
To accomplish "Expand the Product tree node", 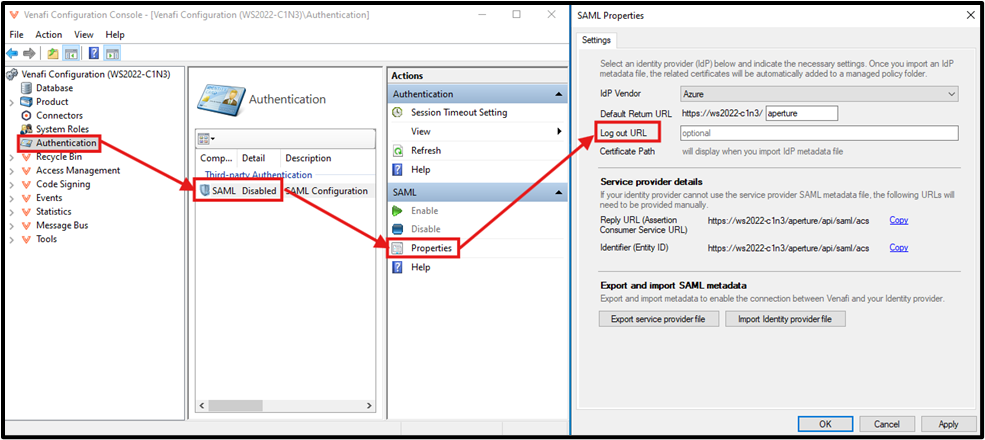I will point(12,102).
